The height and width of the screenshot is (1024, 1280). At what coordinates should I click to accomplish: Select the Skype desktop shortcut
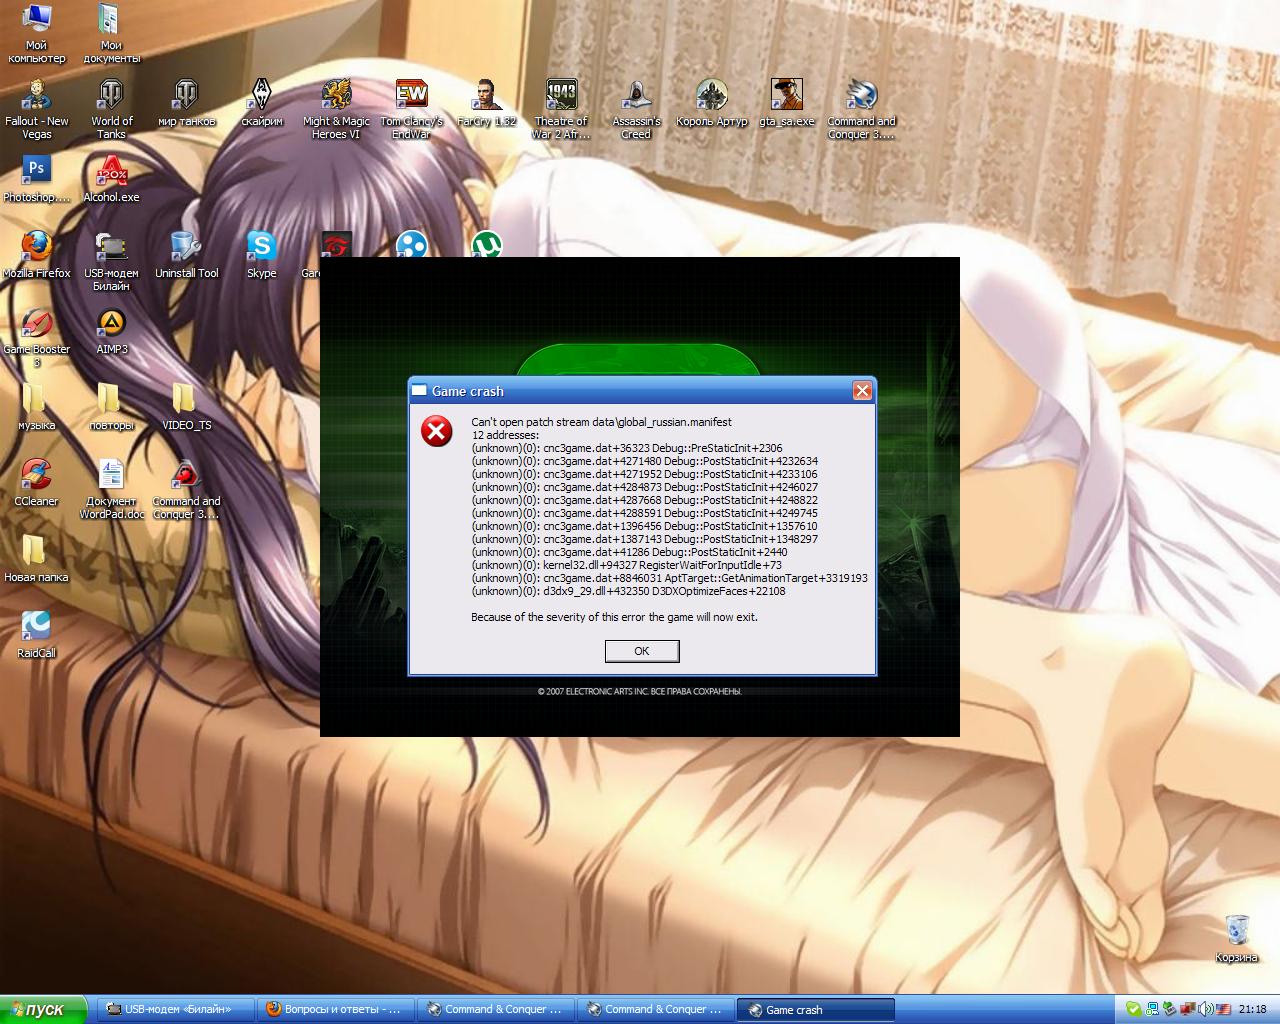tap(261, 255)
